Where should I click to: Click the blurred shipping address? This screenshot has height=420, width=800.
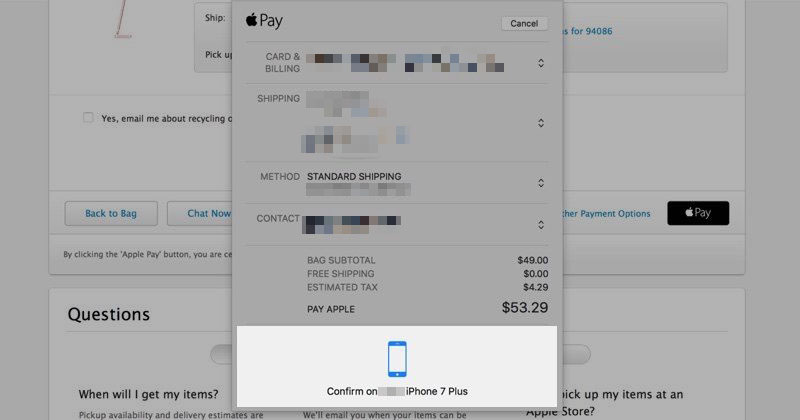point(356,122)
